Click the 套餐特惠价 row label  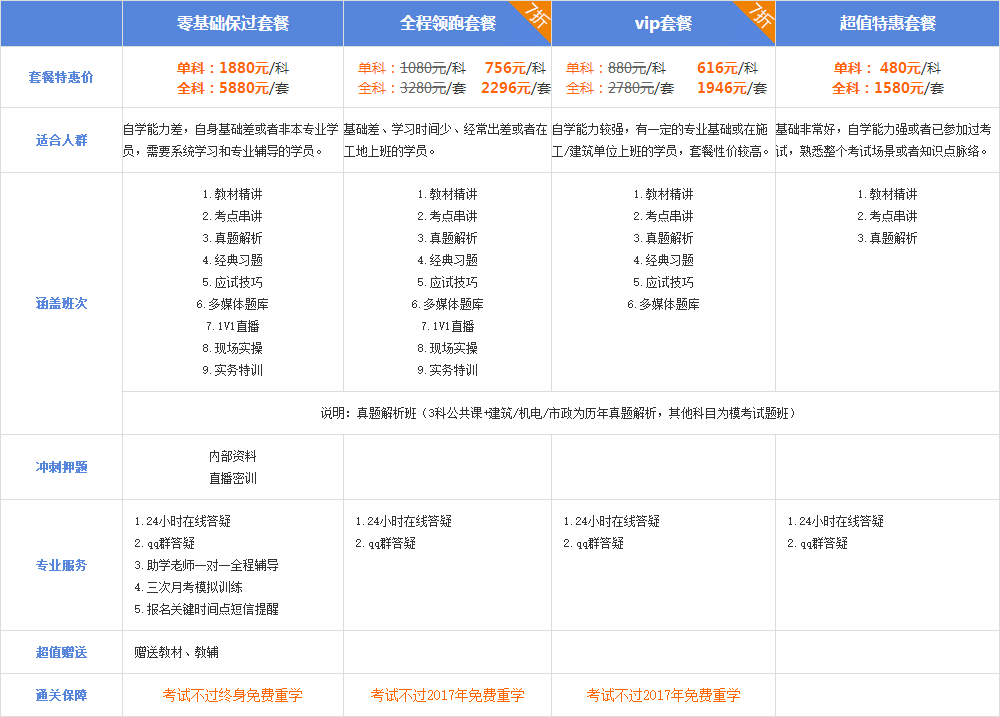(61, 77)
